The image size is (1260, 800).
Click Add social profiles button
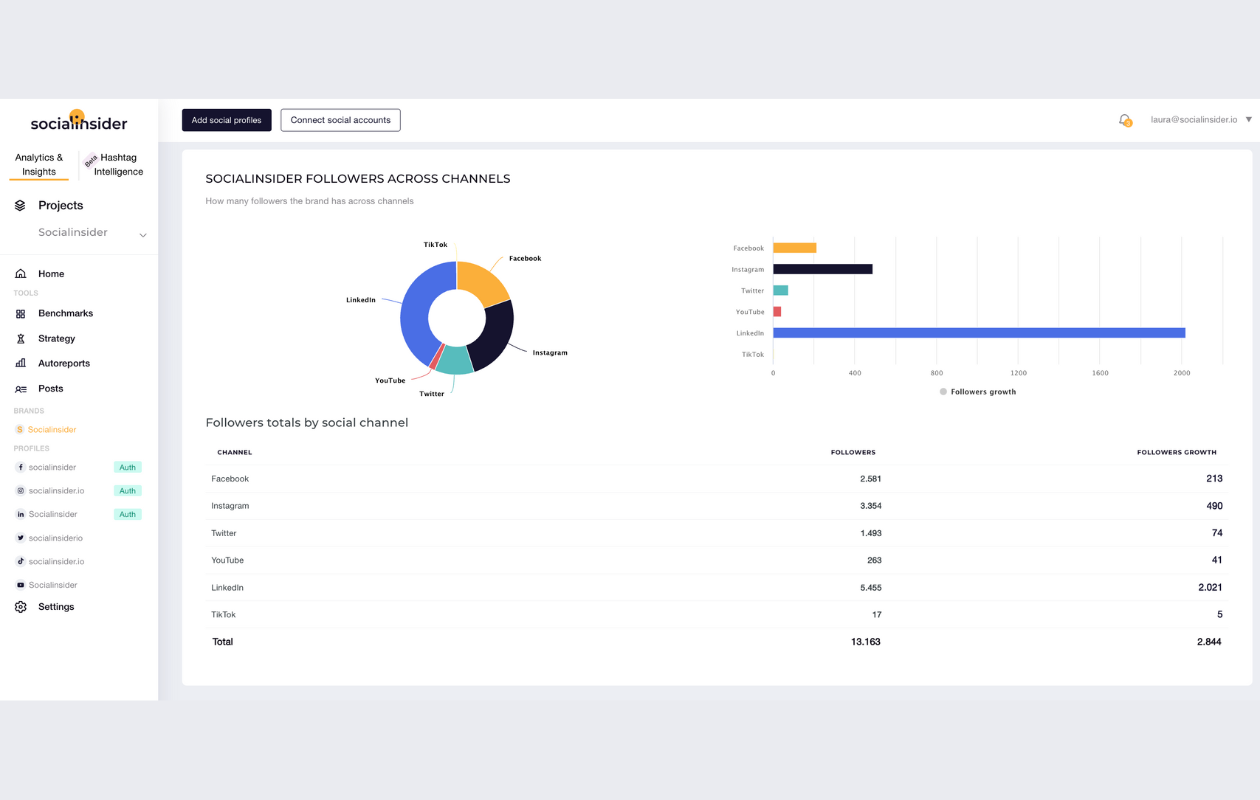point(227,120)
